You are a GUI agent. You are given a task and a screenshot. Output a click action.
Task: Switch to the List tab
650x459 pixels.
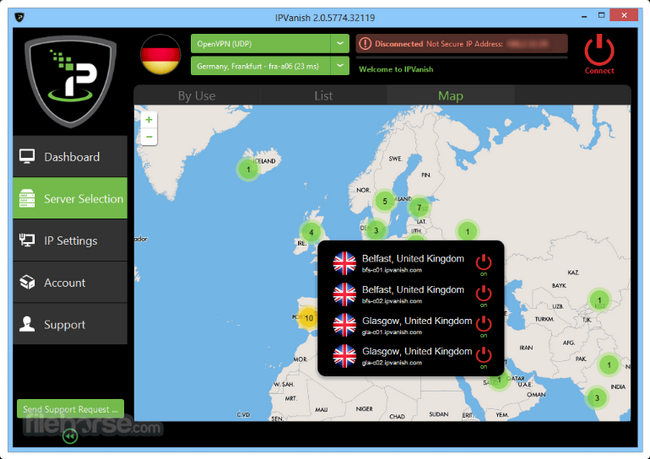coord(323,96)
